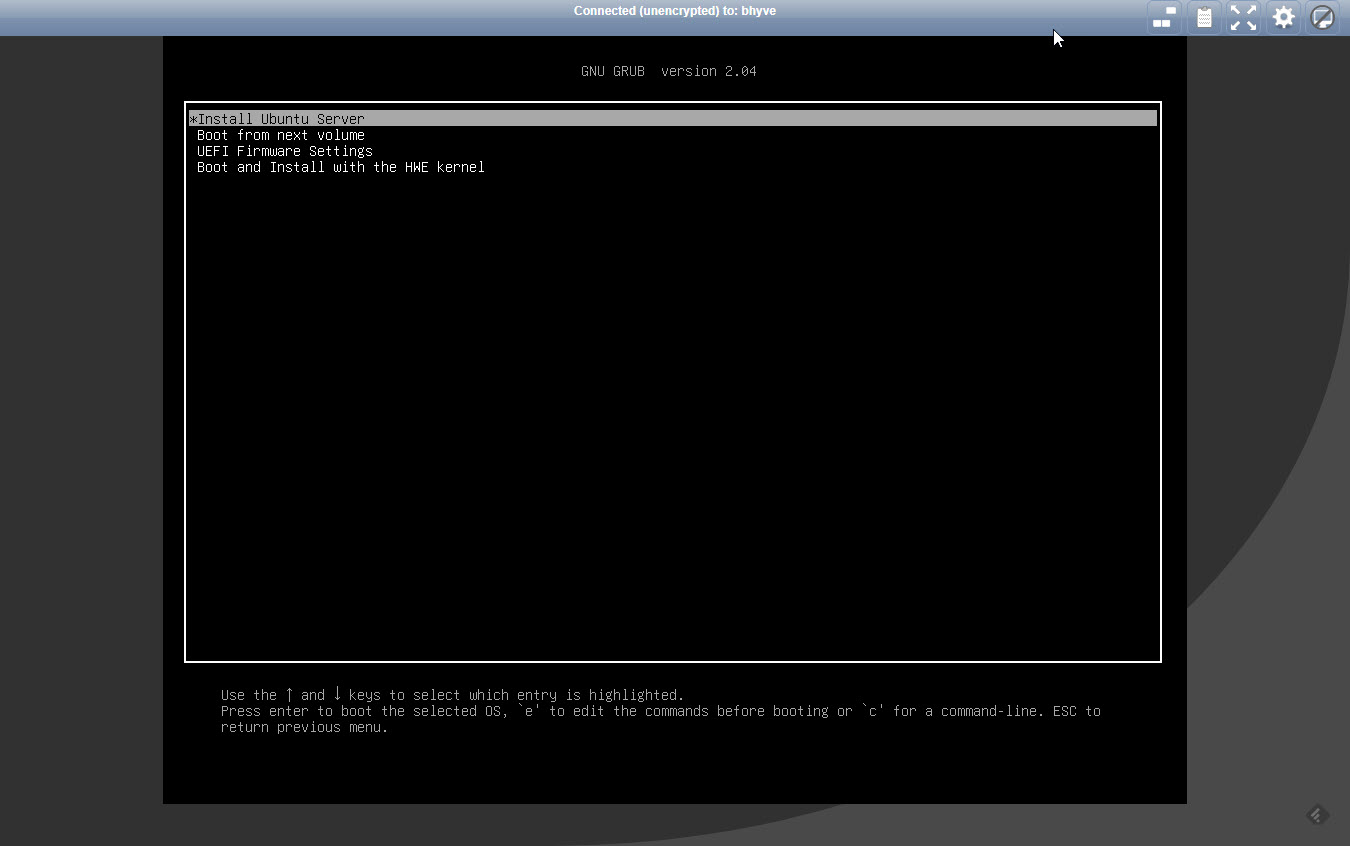Toggle fullscreen mode icon
Viewport: 1350px width, 846px height.
[1243, 17]
